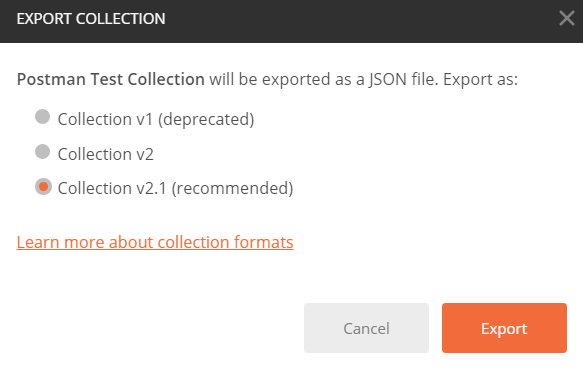The width and height of the screenshot is (583, 370).
Task: Choose the Collection v2 radio button
Action: point(42,152)
